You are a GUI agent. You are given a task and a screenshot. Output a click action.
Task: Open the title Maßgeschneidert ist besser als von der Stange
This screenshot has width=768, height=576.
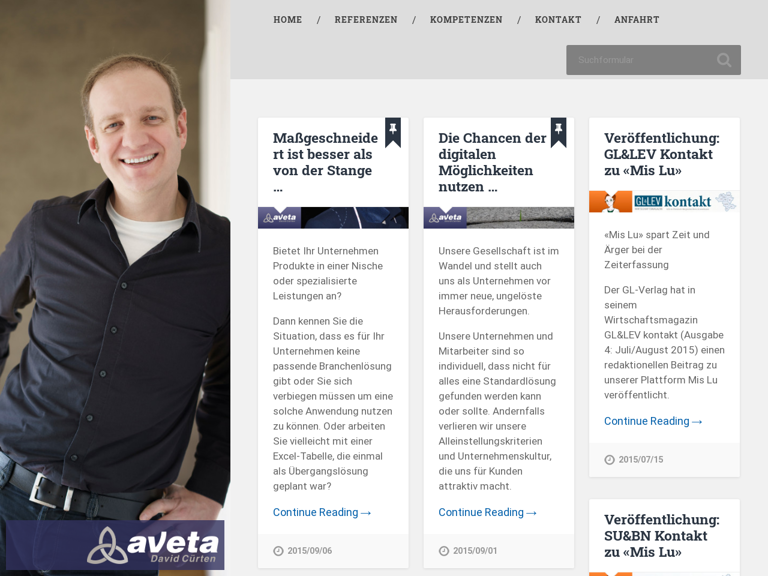coord(325,162)
